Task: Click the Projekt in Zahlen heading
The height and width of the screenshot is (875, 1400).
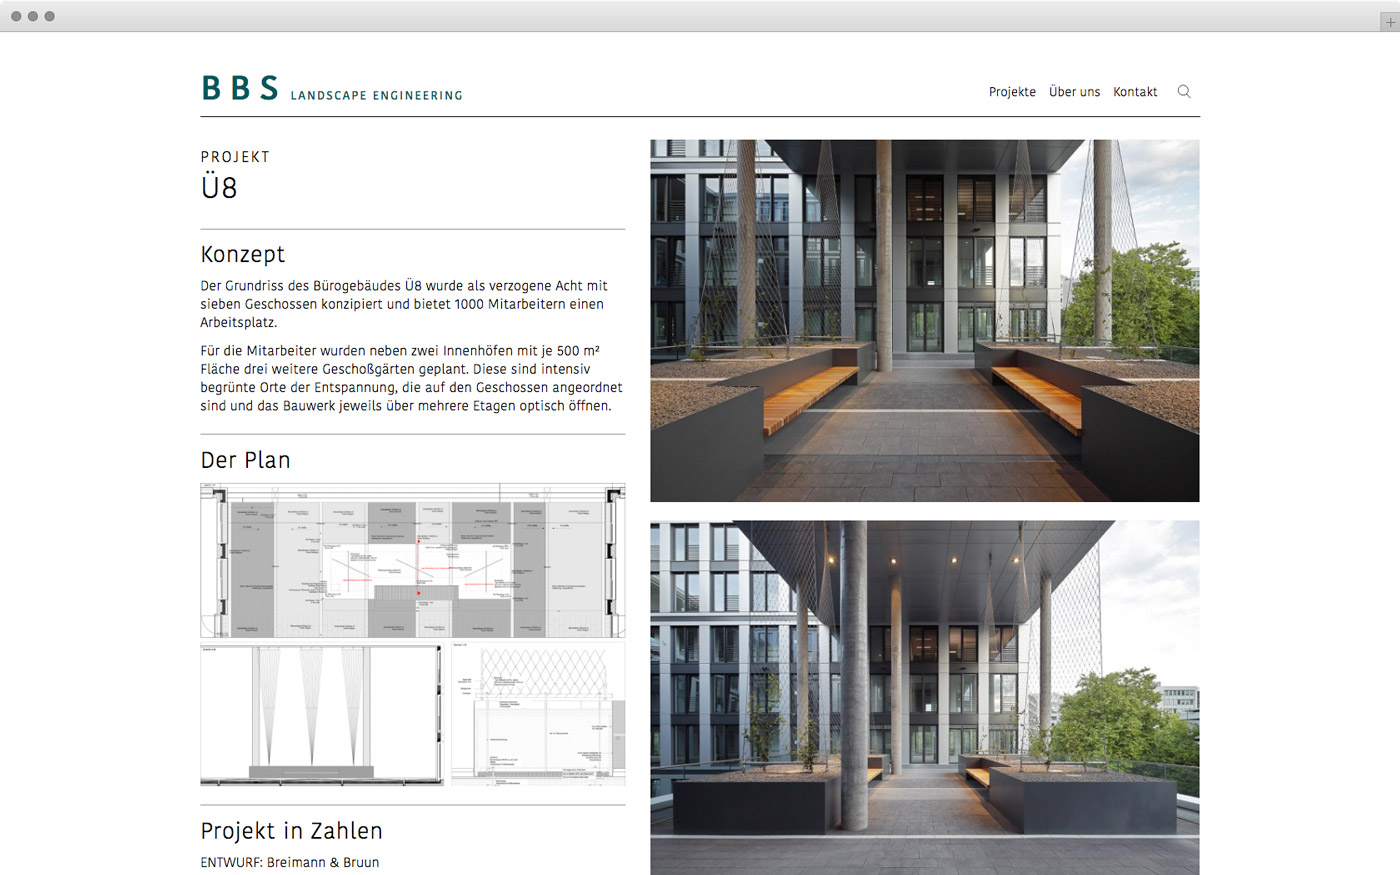Action: [x=291, y=831]
